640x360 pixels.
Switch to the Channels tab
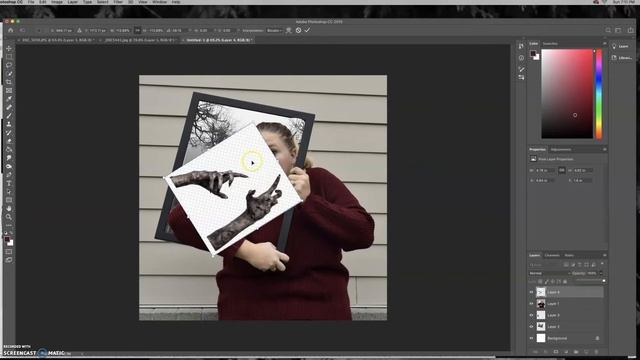(552, 255)
